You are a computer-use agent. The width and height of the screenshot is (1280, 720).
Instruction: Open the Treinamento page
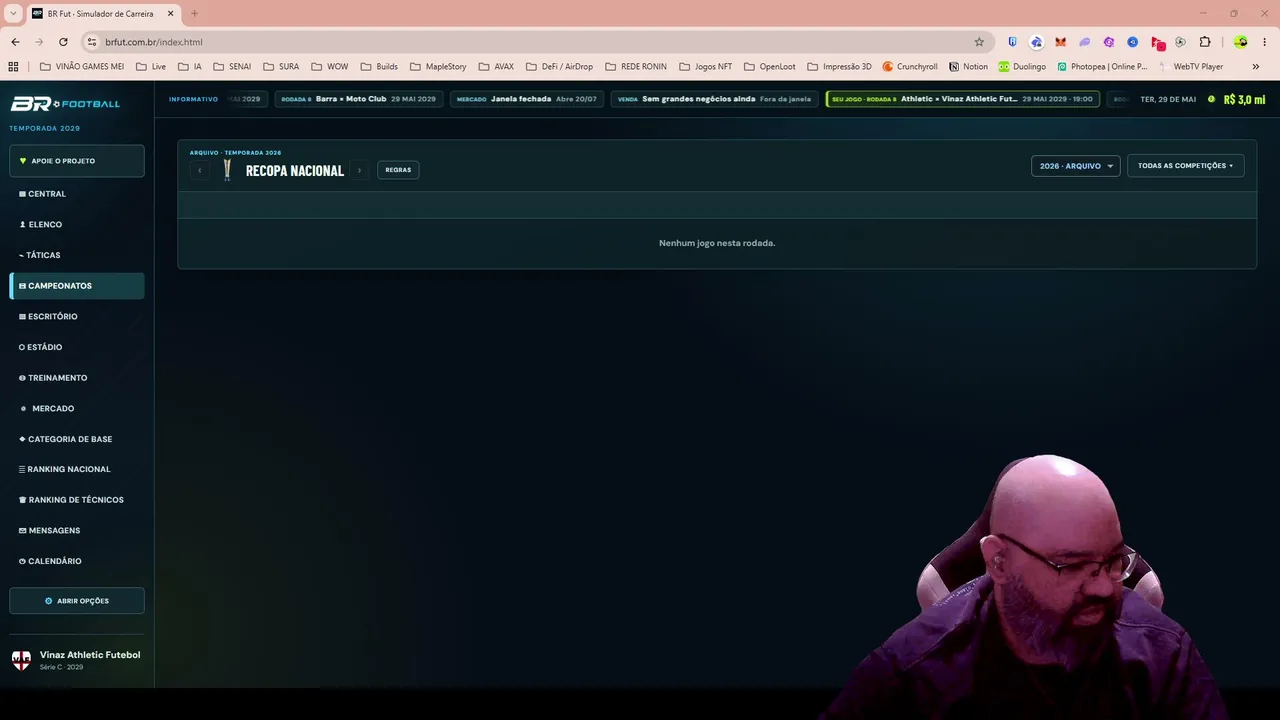pos(77,378)
